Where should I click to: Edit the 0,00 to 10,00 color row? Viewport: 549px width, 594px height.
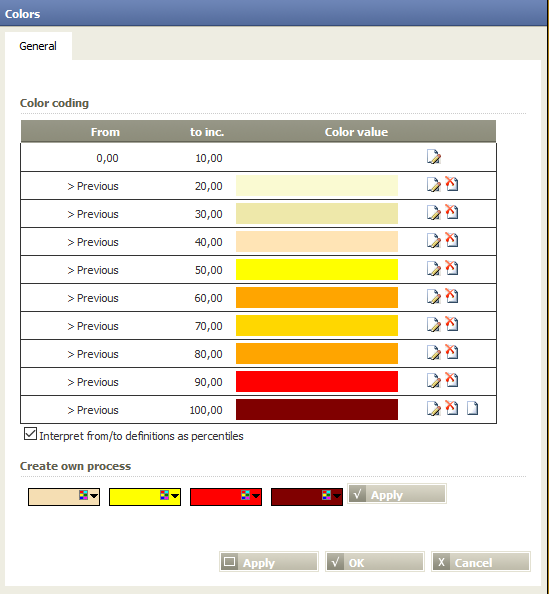434,156
